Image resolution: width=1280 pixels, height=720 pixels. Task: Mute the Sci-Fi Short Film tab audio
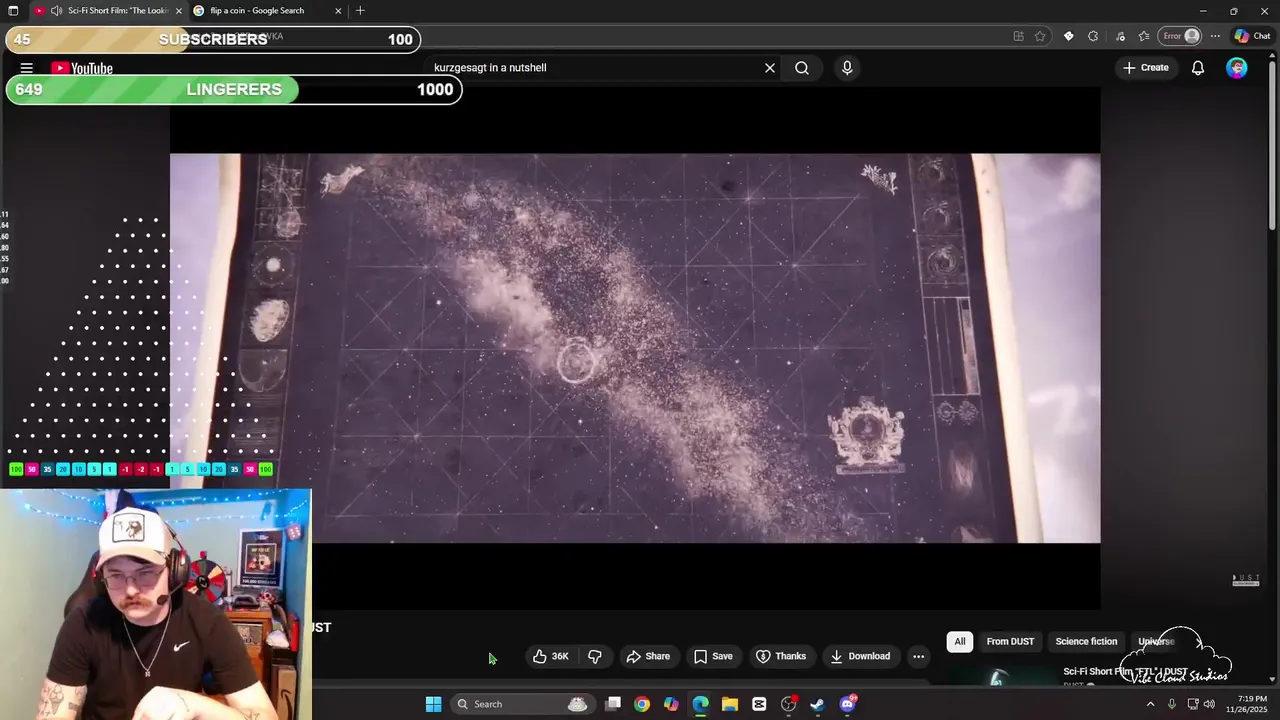(x=56, y=11)
